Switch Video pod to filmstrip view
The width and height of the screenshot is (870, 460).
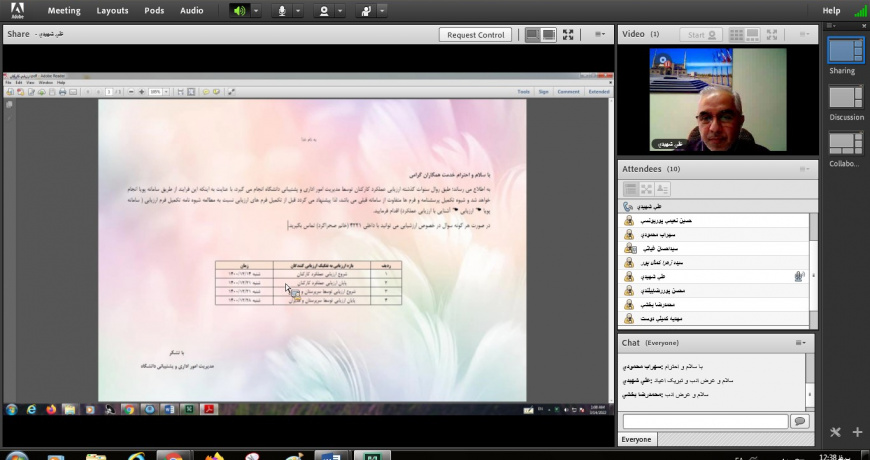click(752, 34)
